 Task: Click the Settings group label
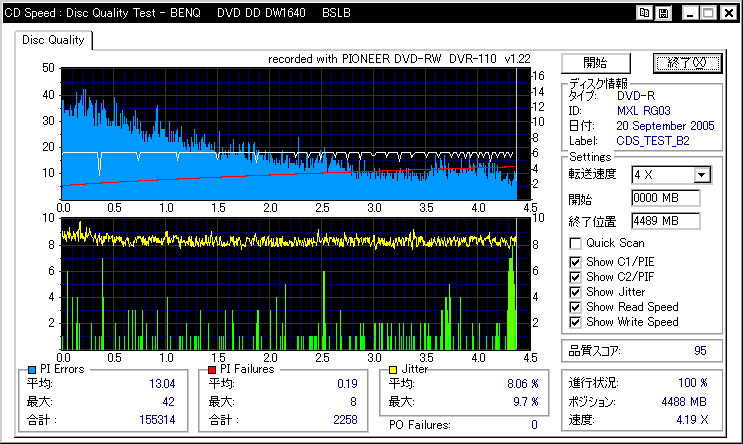tap(590, 157)
